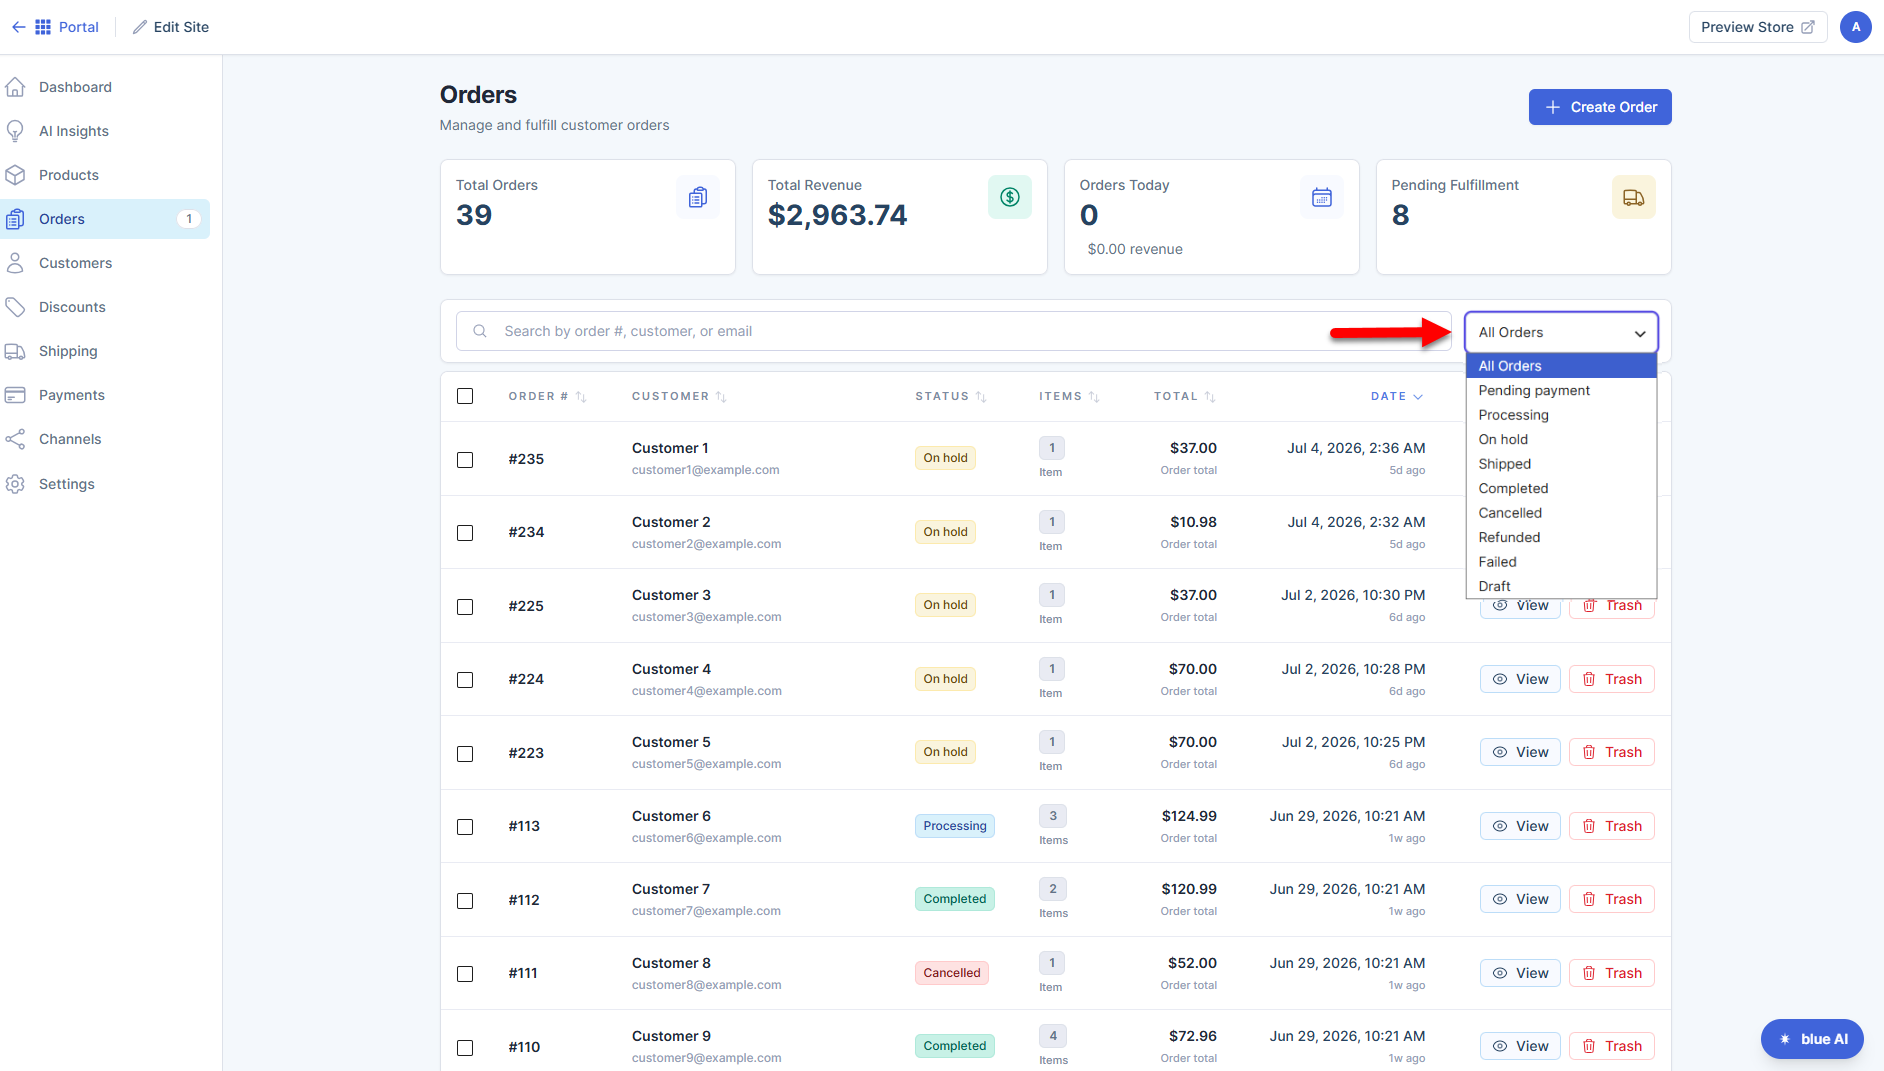Select Processing filter option
Screen dimensions: 1884x1071
click(x=1561, y=415)
